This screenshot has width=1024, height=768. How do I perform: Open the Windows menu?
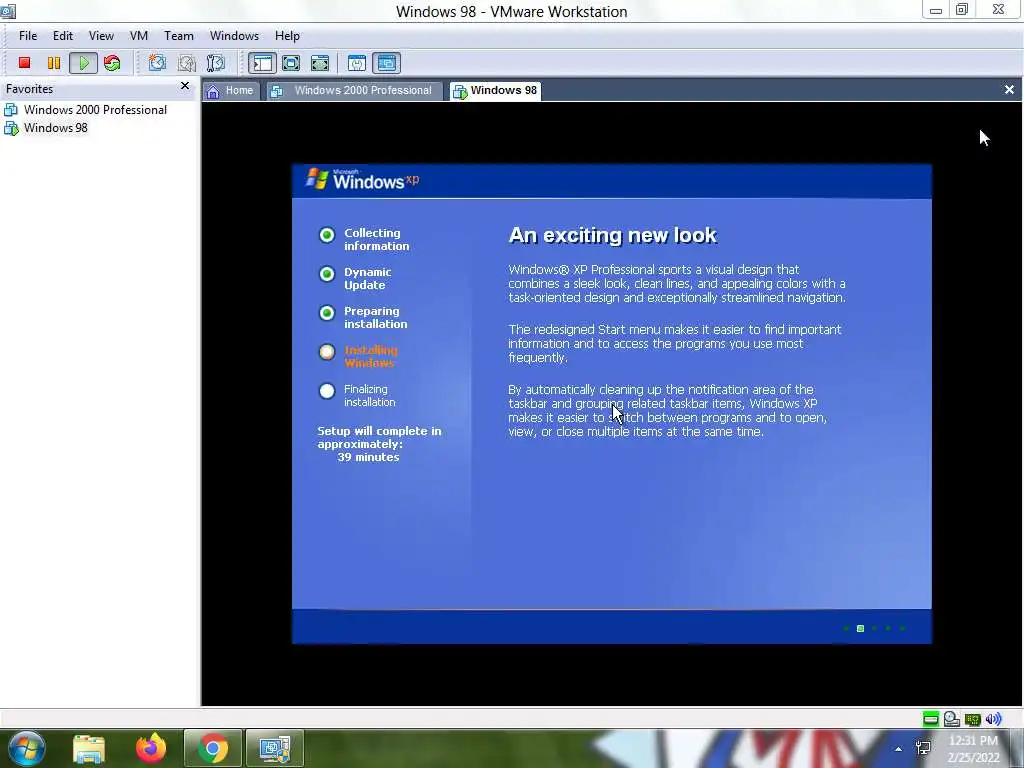point(234,36)
